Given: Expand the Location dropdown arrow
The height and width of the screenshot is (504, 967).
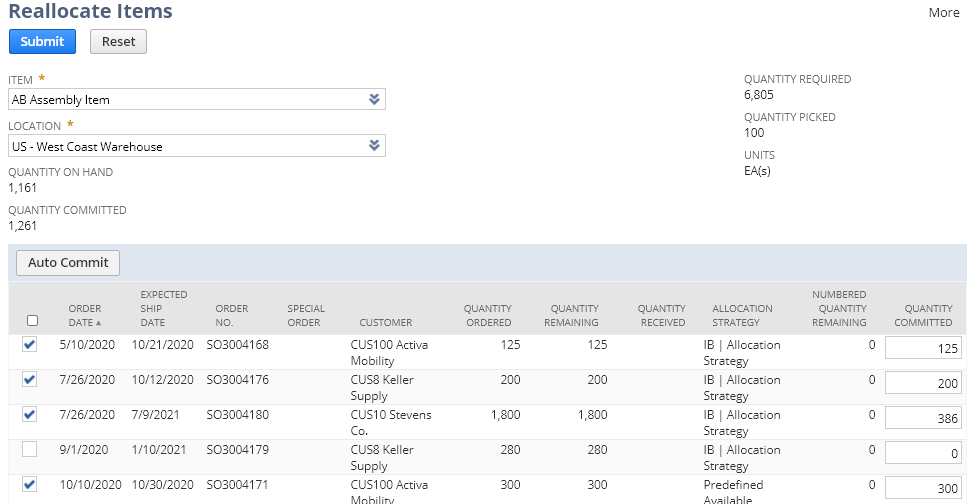Looking at the screenshot, I should [374, 146].
